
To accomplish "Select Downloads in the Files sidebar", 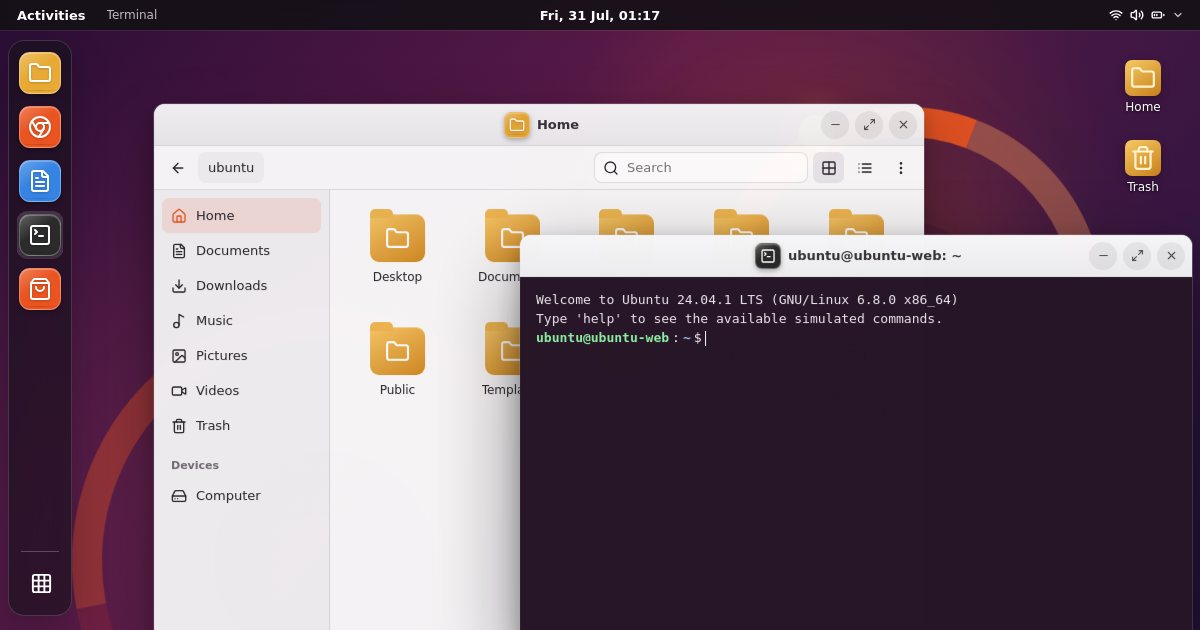I will [241, 285].
